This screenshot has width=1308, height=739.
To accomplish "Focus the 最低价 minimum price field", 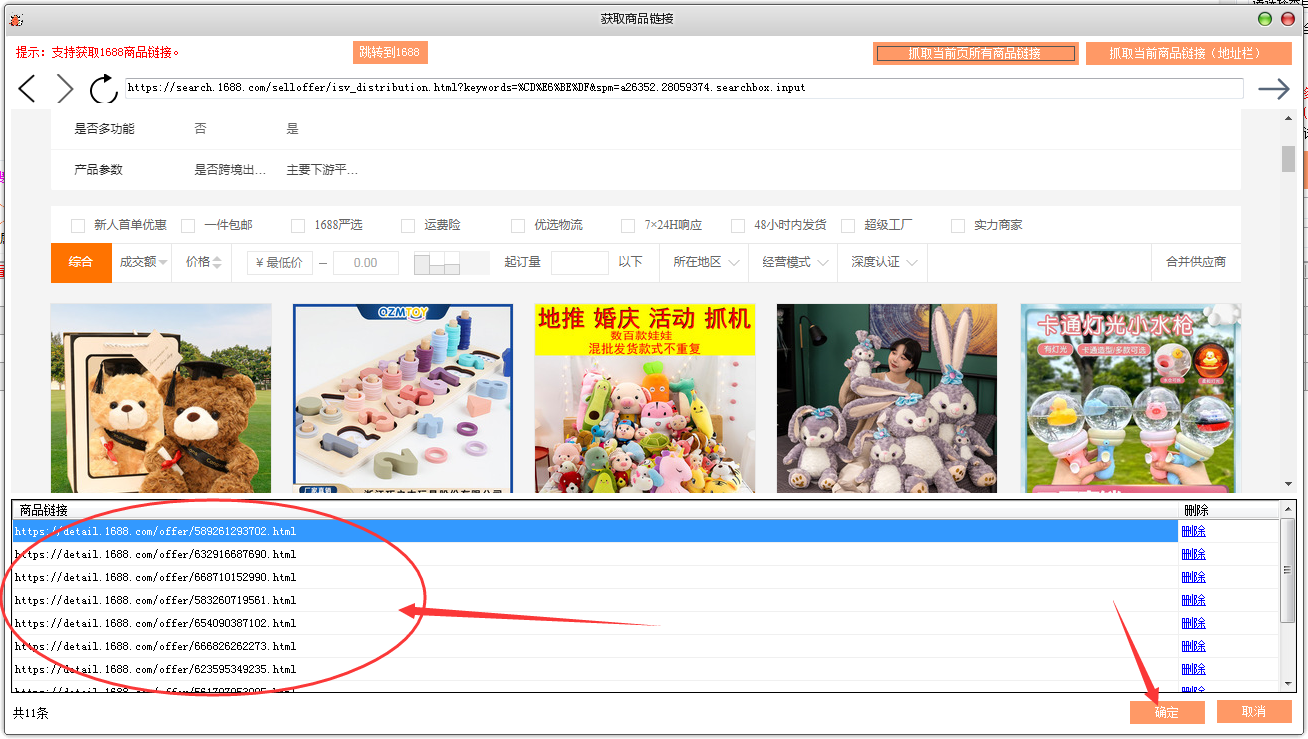I will [x=278, y=263].
